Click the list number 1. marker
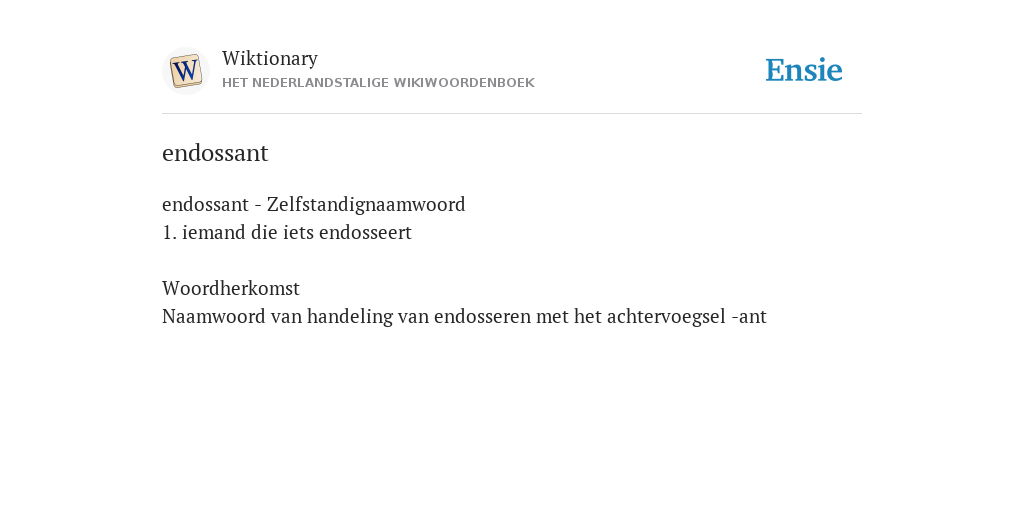1024x512 pixels. (169, 233)
